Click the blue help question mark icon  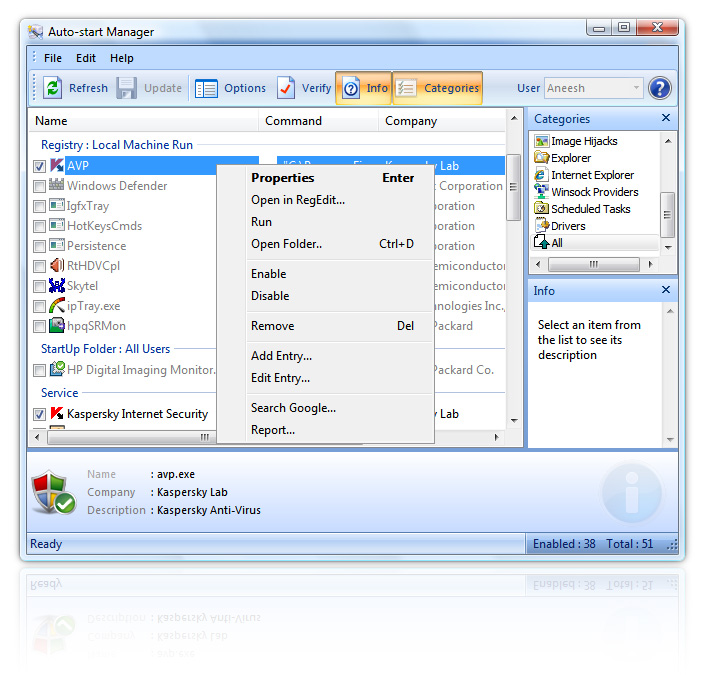click(660, 88)
